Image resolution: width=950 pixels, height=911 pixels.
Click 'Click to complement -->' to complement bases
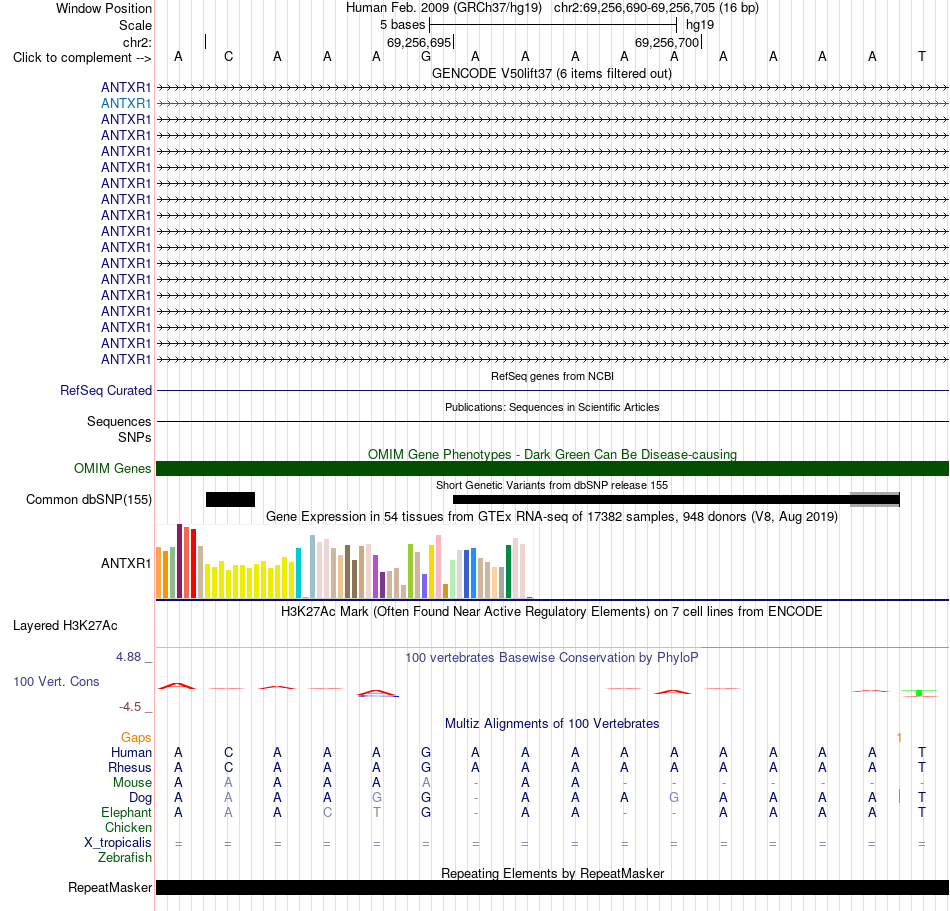click(82, 58)
